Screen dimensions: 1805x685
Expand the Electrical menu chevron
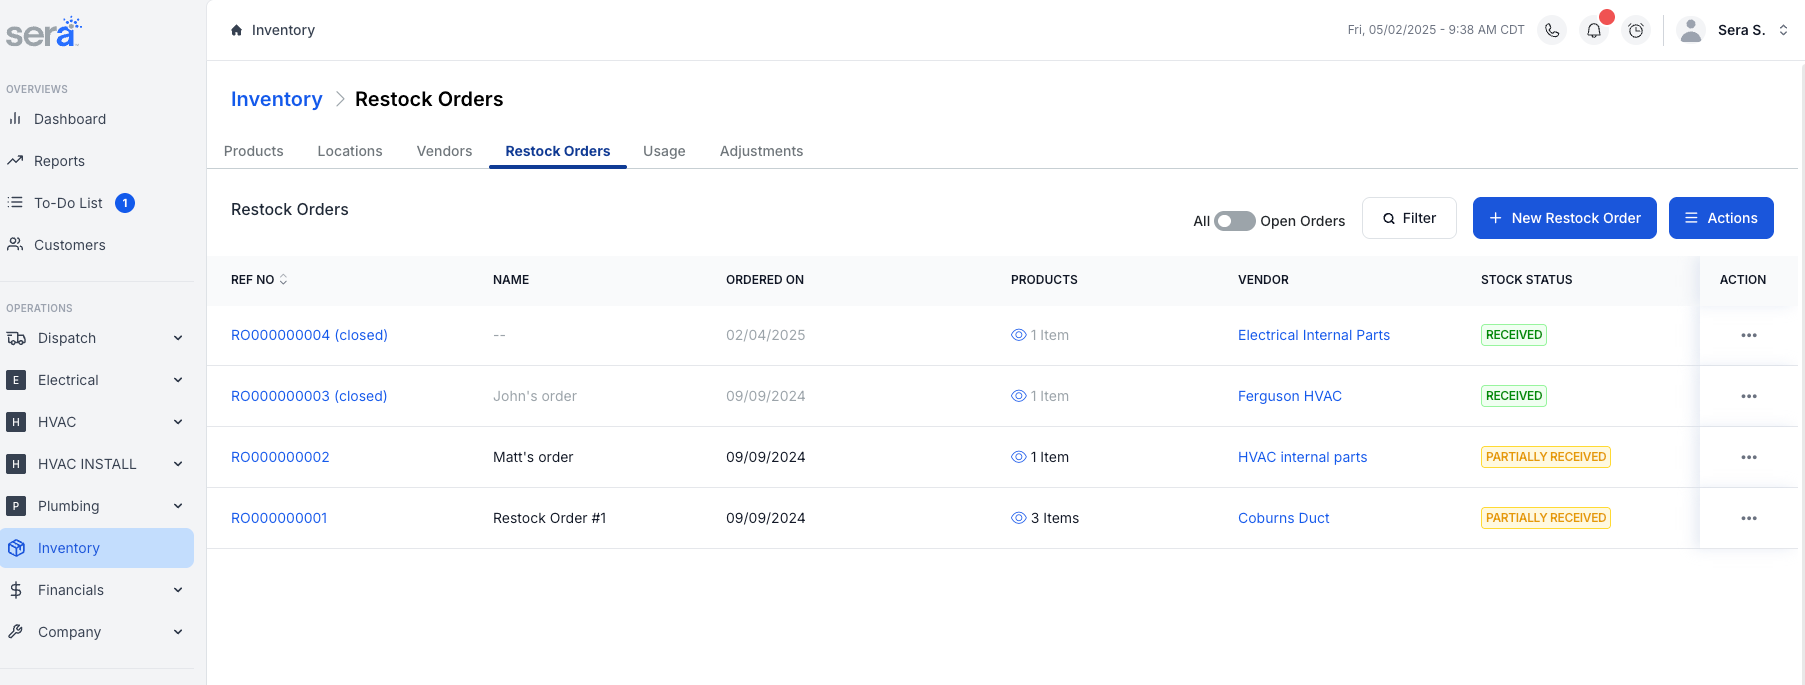[178, 380]
